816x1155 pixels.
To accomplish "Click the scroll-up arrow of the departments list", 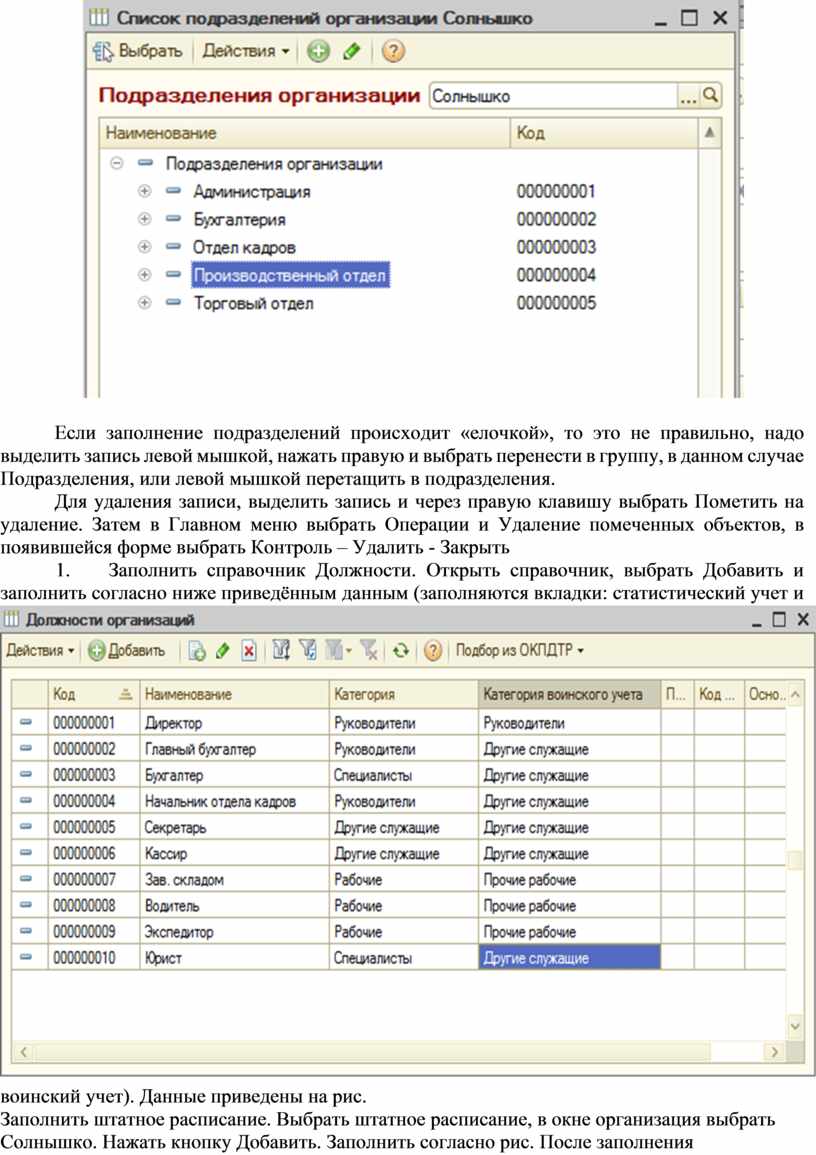I will click(709, 133).
